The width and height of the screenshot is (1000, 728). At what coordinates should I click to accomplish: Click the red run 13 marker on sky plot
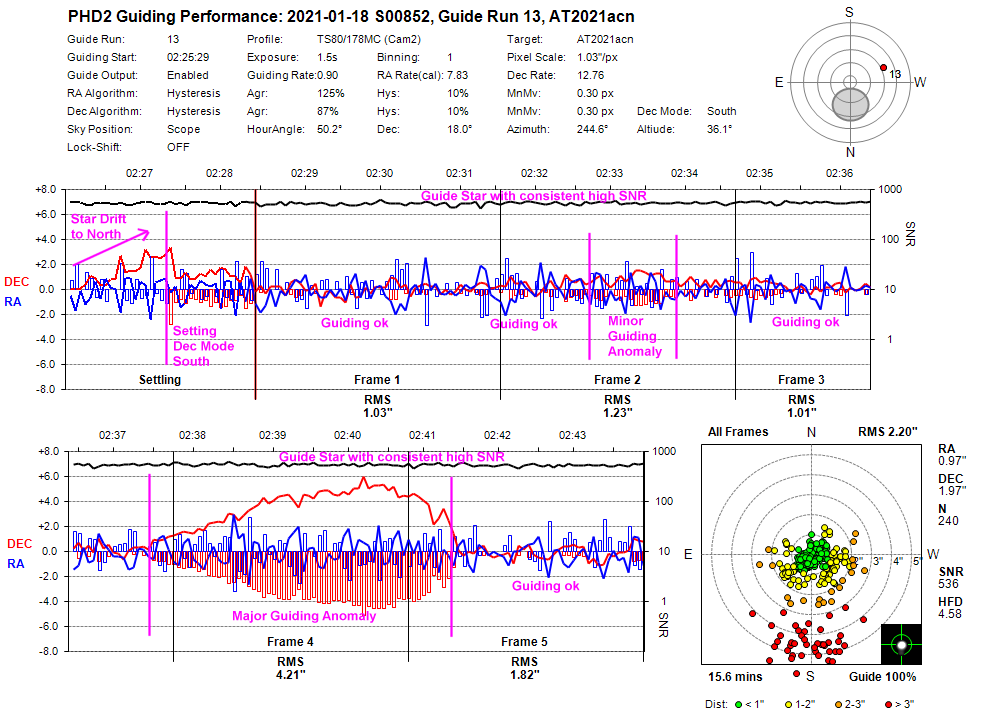point(883,68)
